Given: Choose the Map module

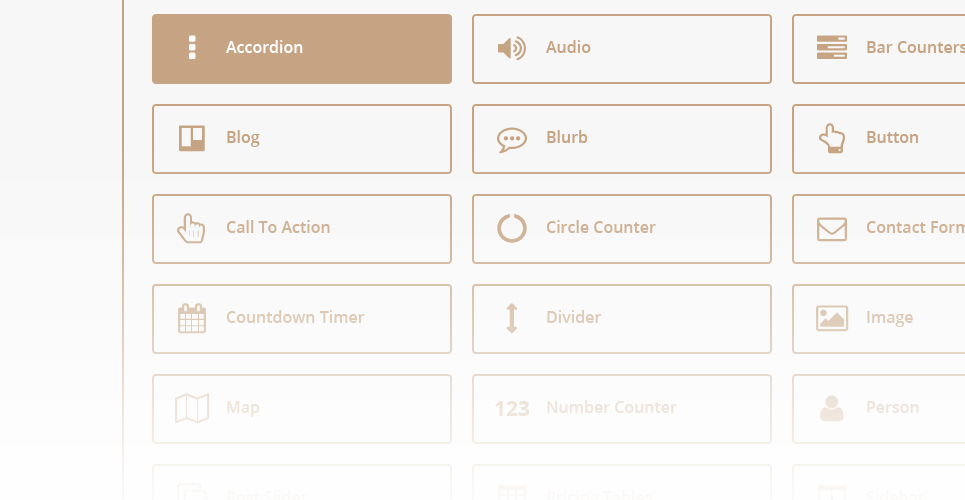Looking at the screenshot, I should (x=302, y=409).
